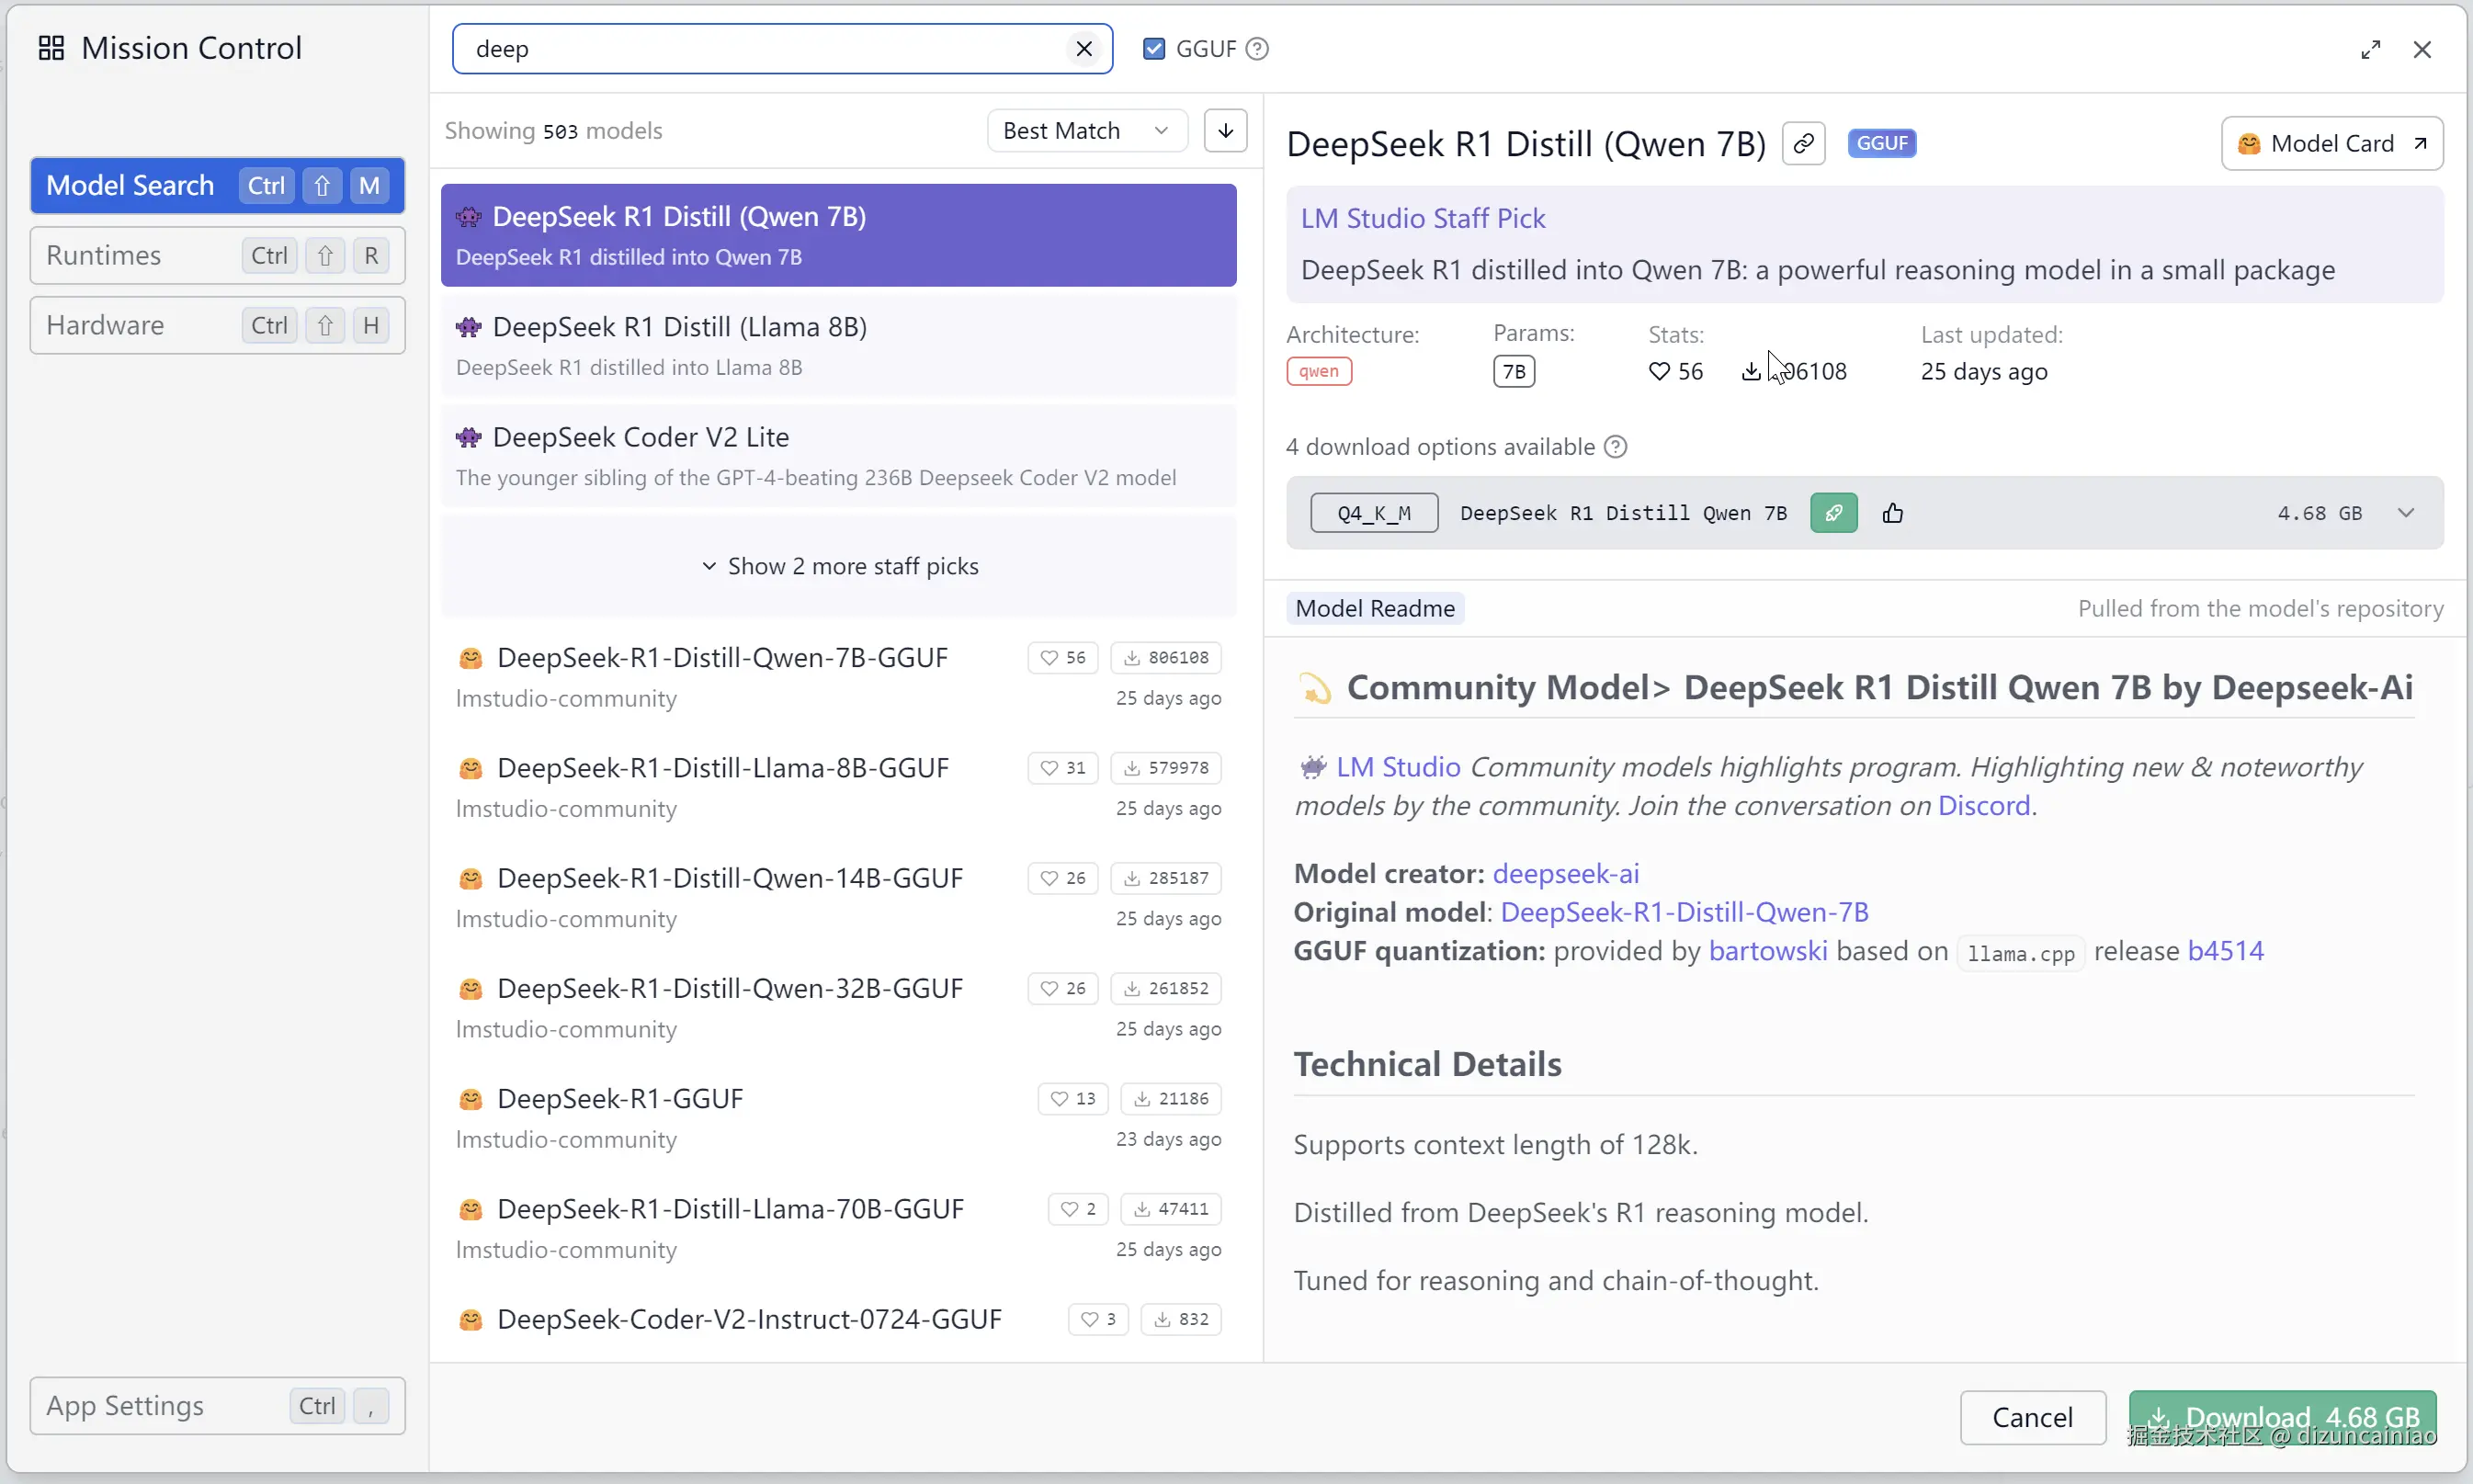Clear the search field with X icon

point(1083,49)
